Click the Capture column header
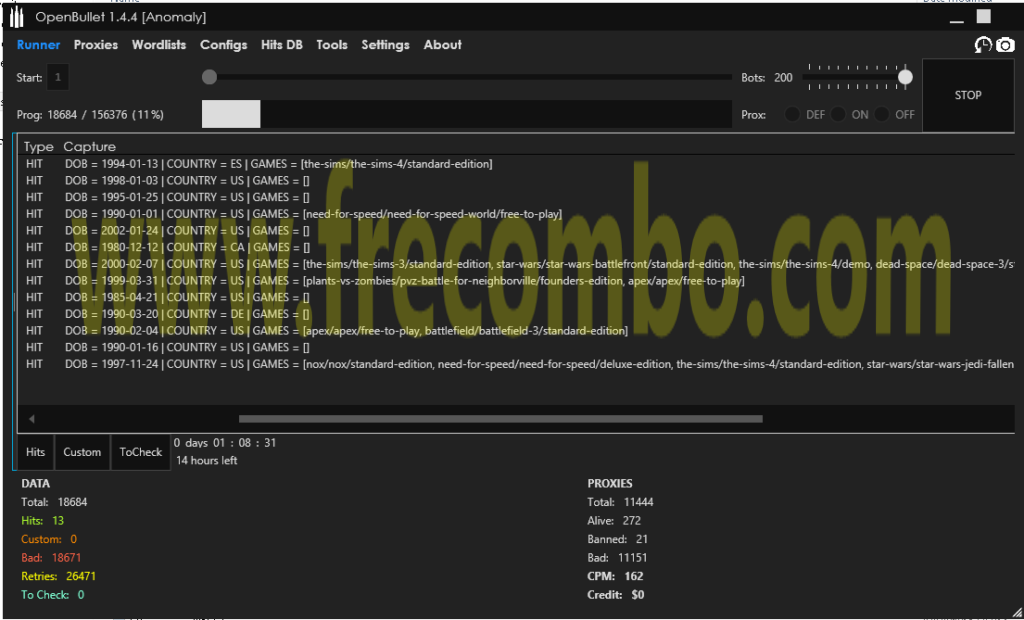The height and width of the screenshot is (620, 1024). point(89,147)
